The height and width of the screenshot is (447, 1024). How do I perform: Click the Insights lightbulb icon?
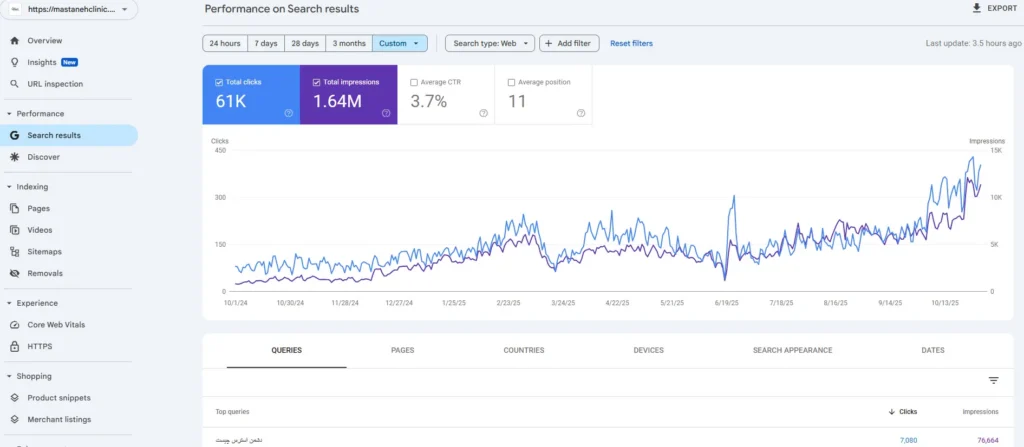pos(14,62)
